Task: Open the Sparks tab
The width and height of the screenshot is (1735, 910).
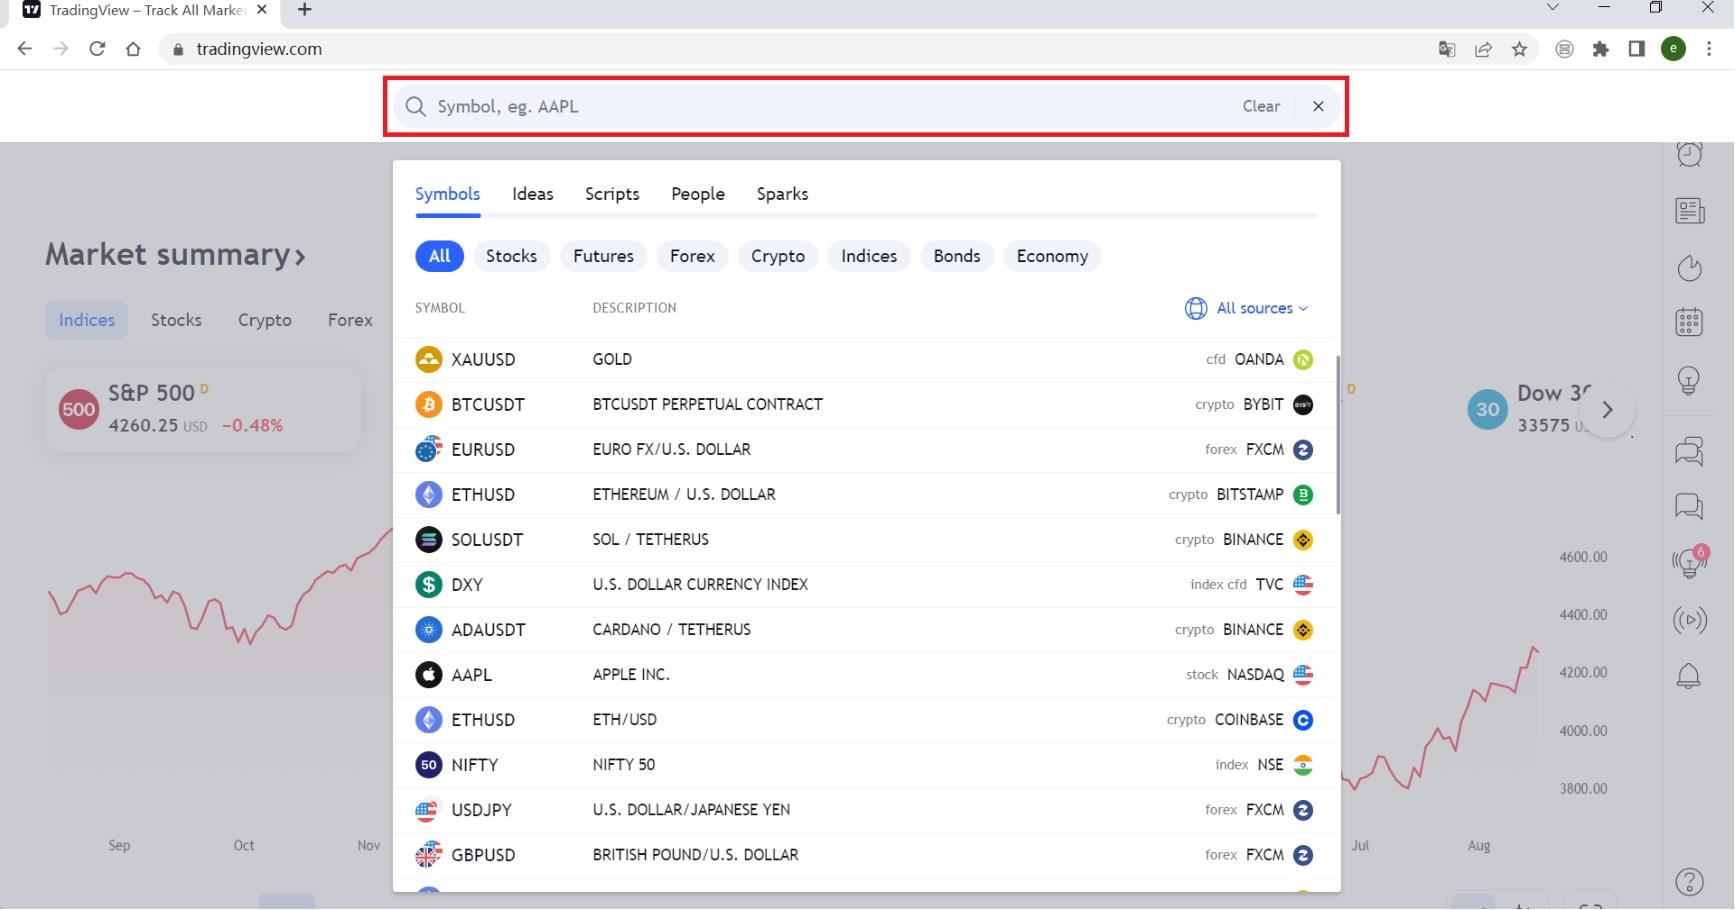Action: (x=782, y=194)
